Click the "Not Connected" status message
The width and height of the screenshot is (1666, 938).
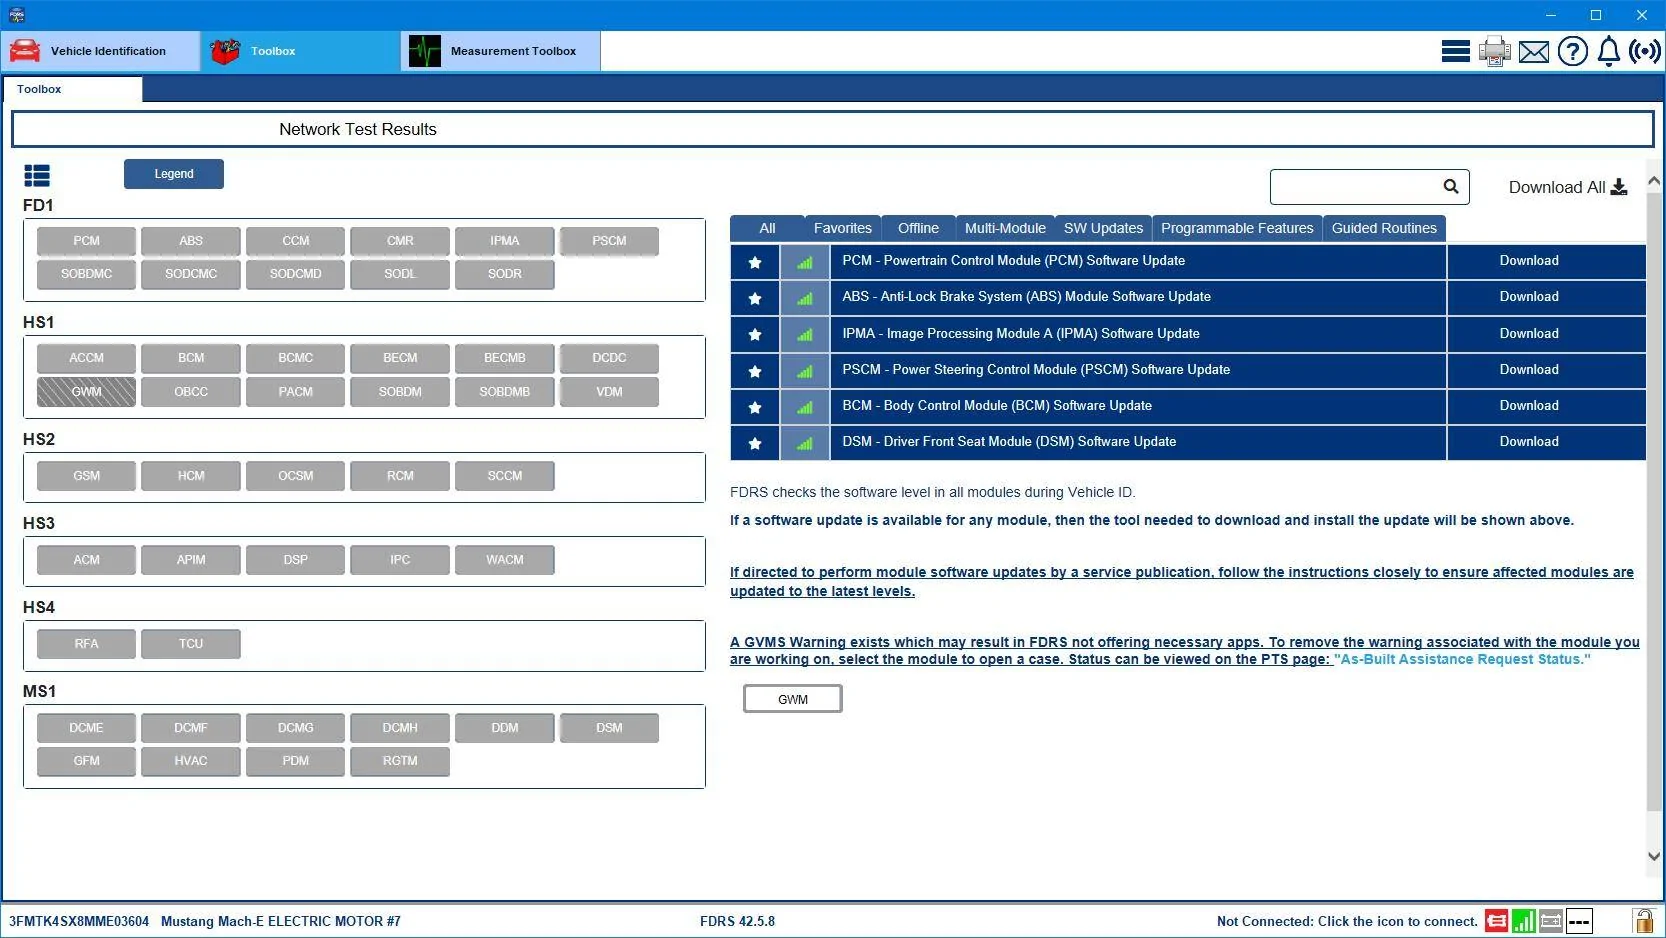coord(1347,921)
